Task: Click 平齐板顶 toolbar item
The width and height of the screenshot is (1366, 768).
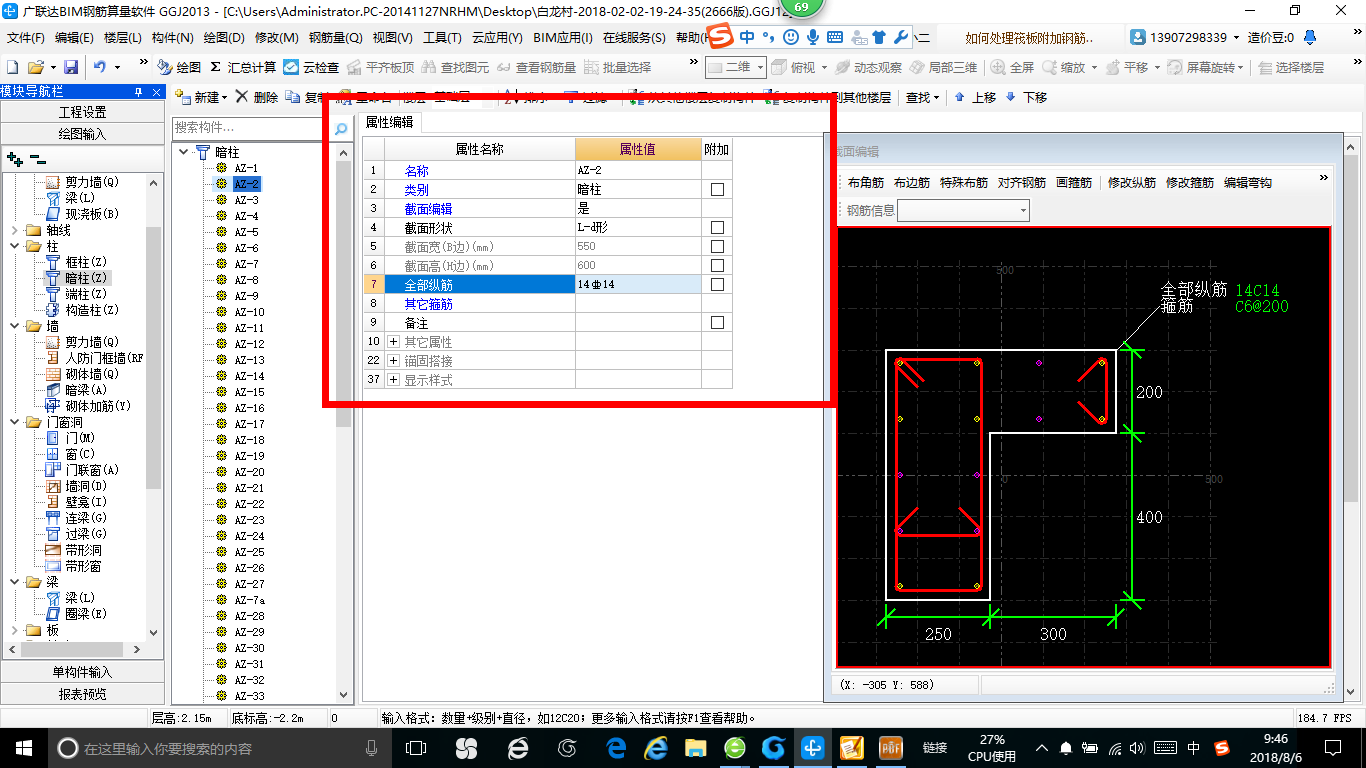Action: pos(380,67)
